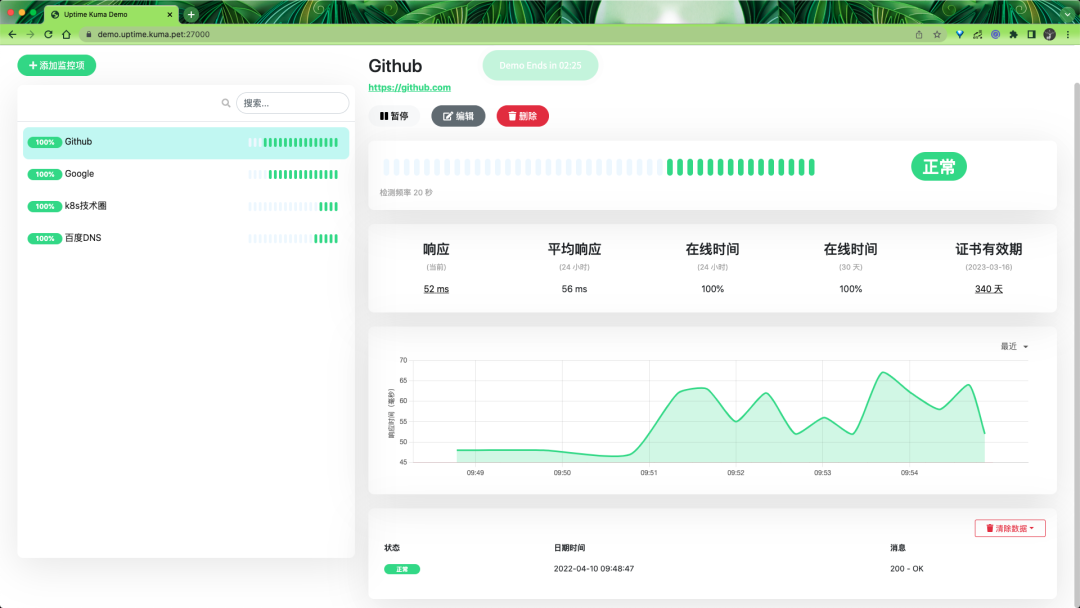Click the 340 天 certificate validity value
This screenshot has width=1080, height=608.
(x=988, y=289)
